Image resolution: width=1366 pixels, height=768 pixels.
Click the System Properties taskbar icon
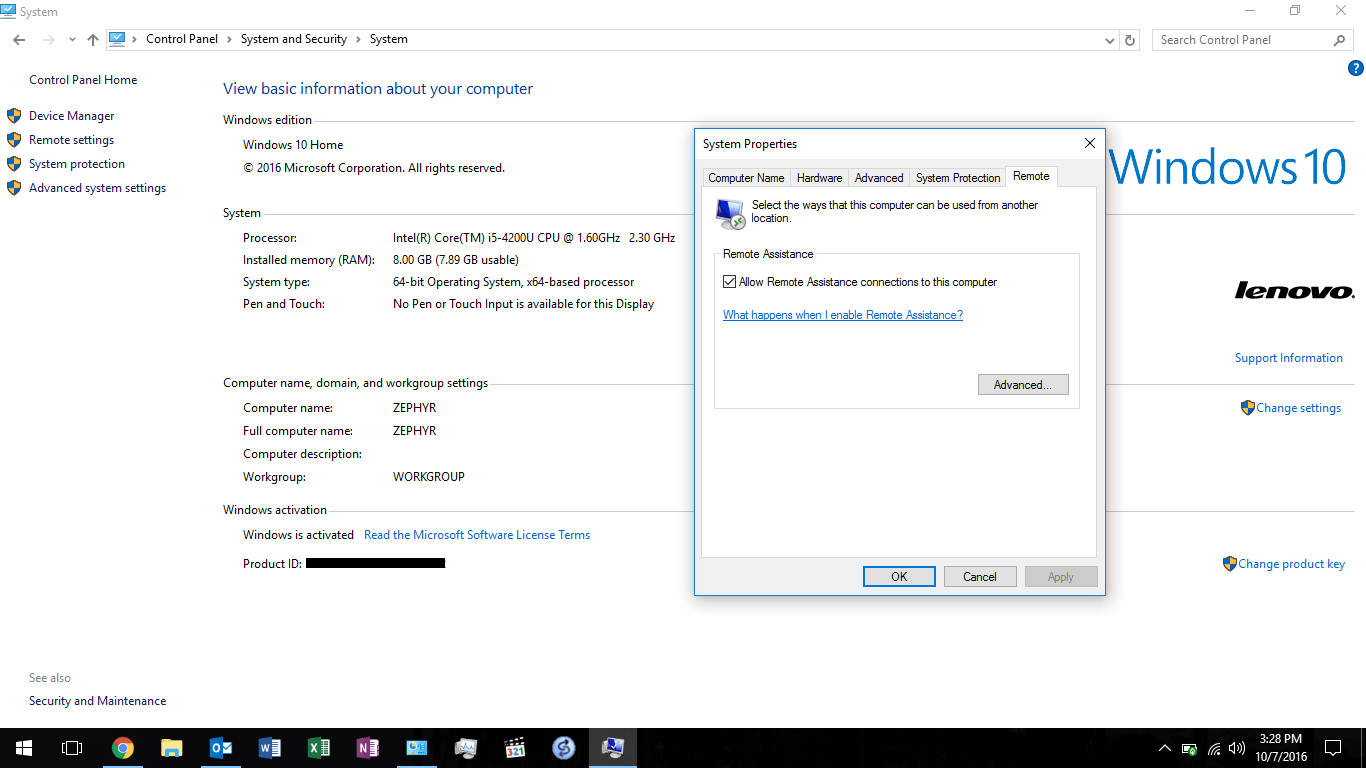coord(613,748)
